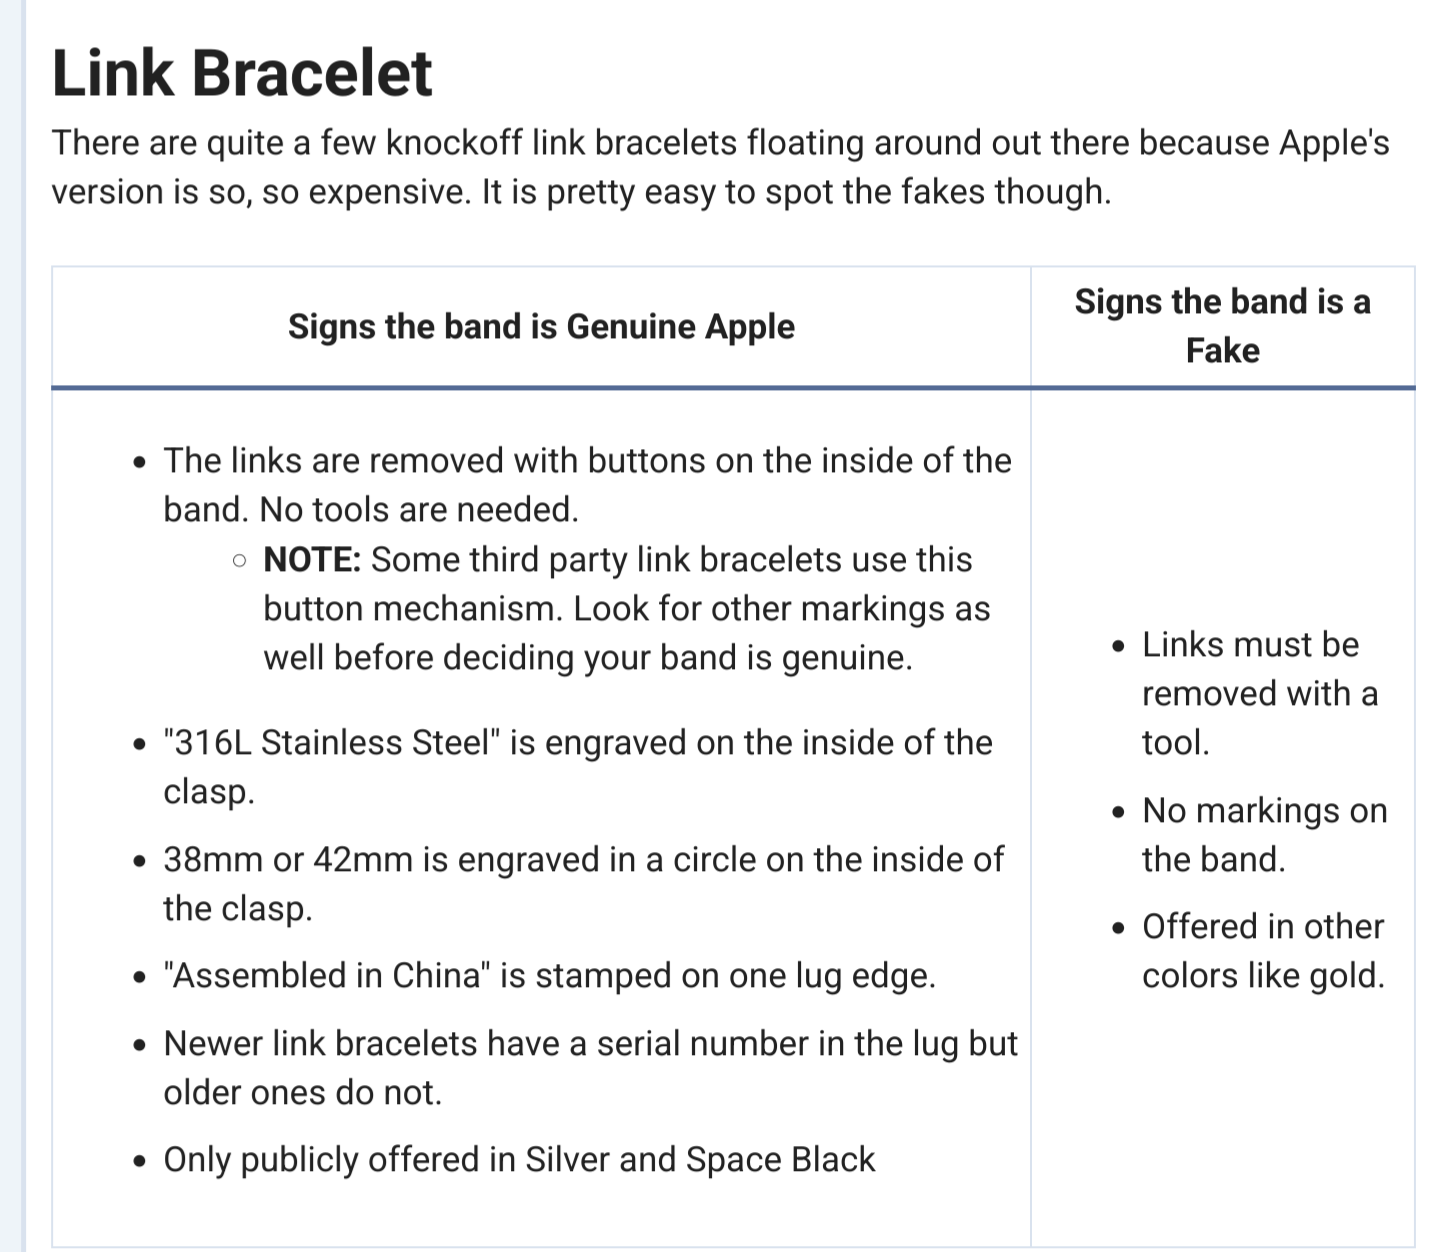
Task: Click the light blue strip at left edge
Action: (11, 626)
